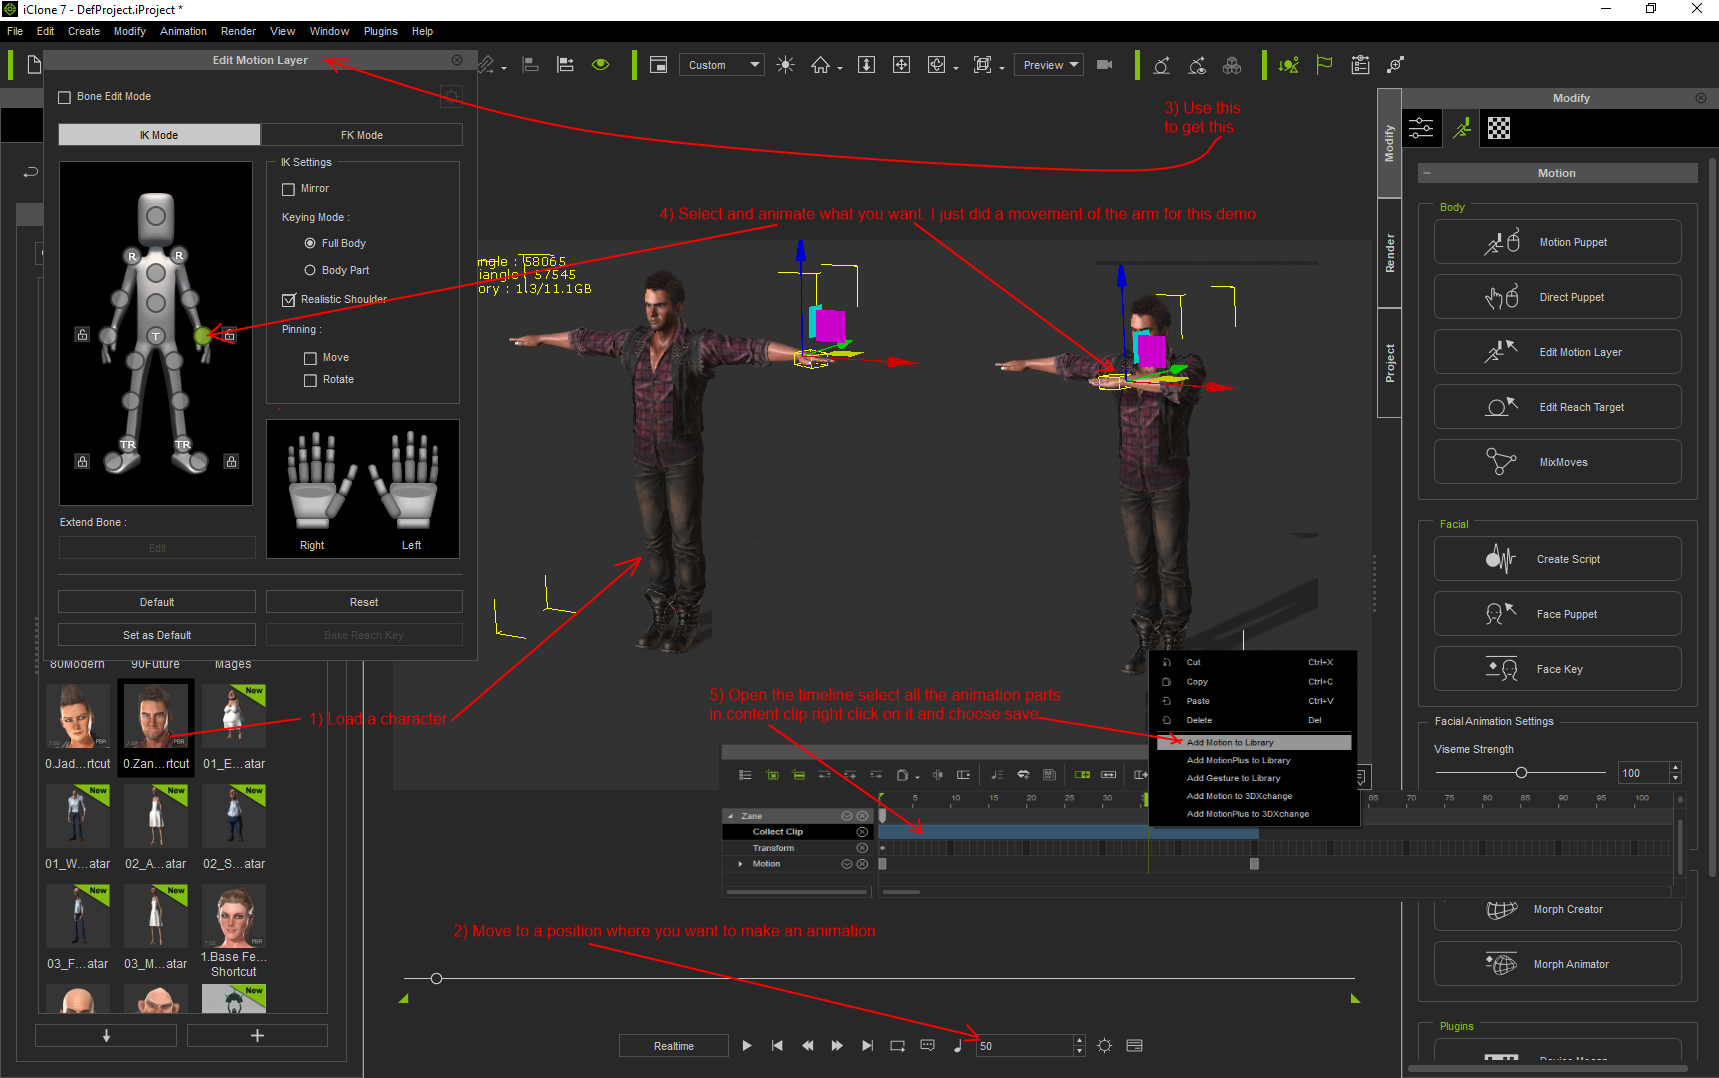Open the Plugins menu
Screen dimensions: 1719x1078
coord(380,31)
